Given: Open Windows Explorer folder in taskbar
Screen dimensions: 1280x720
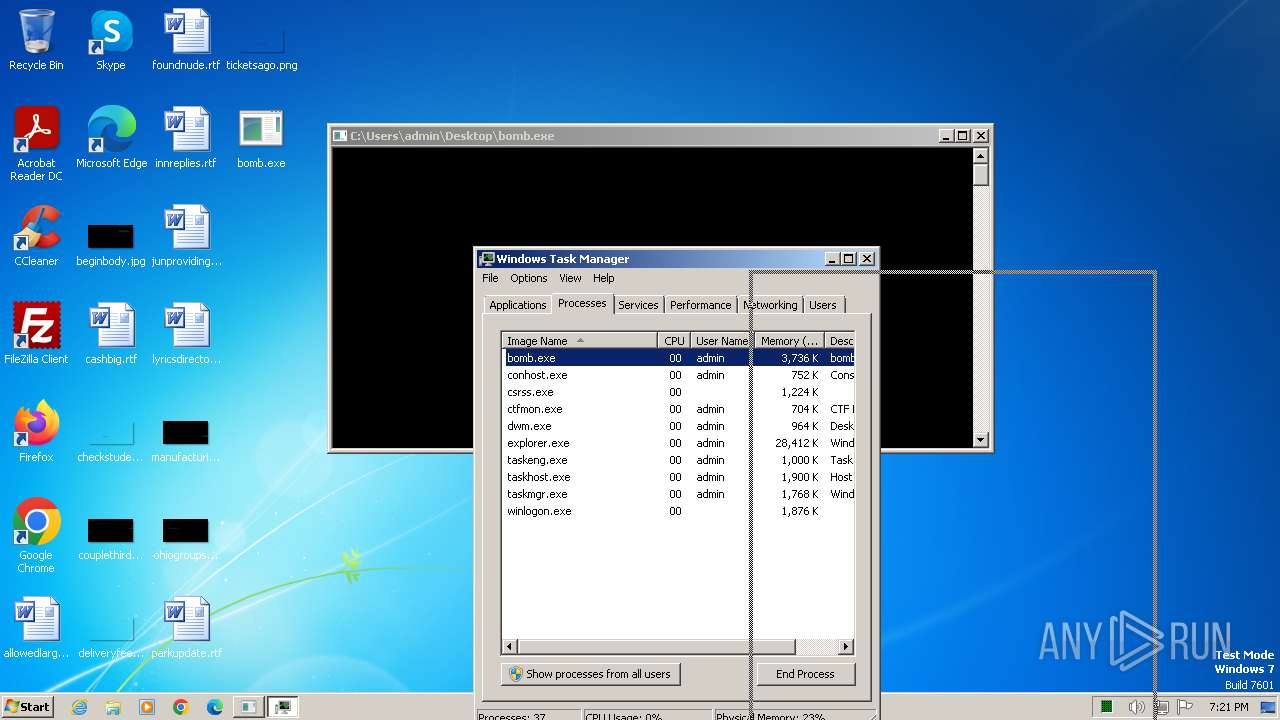Looking at the screenshot, I should pos(113,707).
